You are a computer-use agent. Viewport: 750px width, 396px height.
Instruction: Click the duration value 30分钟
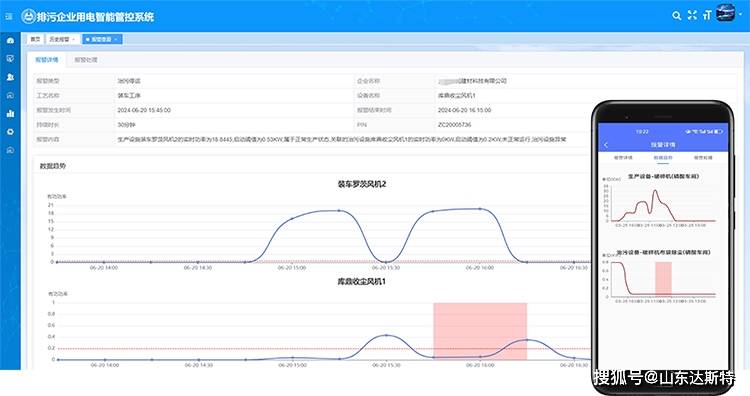coord(127,124)
